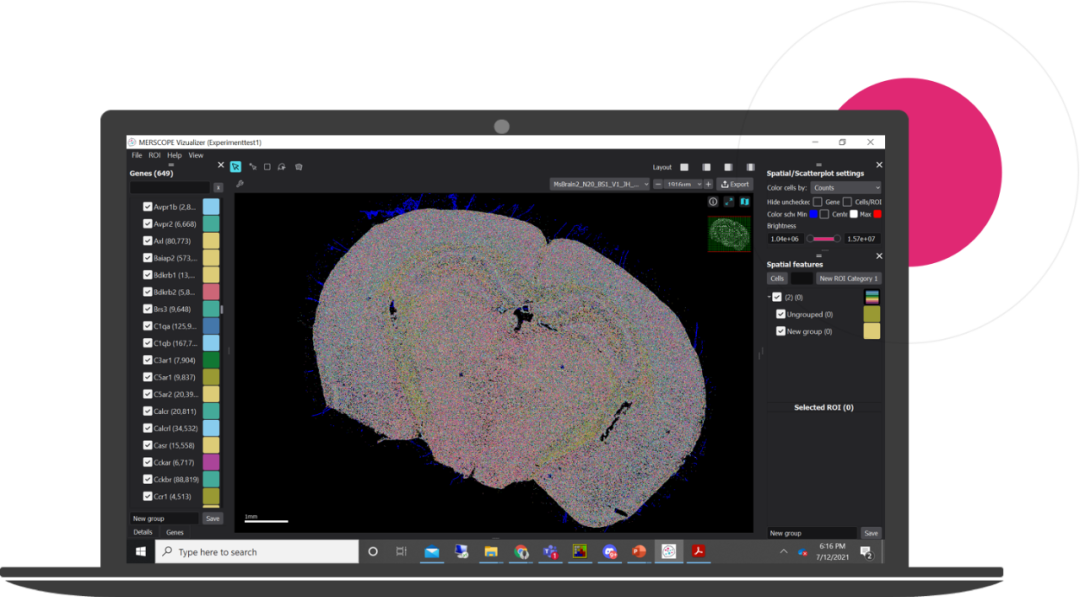The height and width of the screenshot is (597, 1080).
Task: Choose the rectangle ROI drawing tool
Action: (x=267, y=167)
